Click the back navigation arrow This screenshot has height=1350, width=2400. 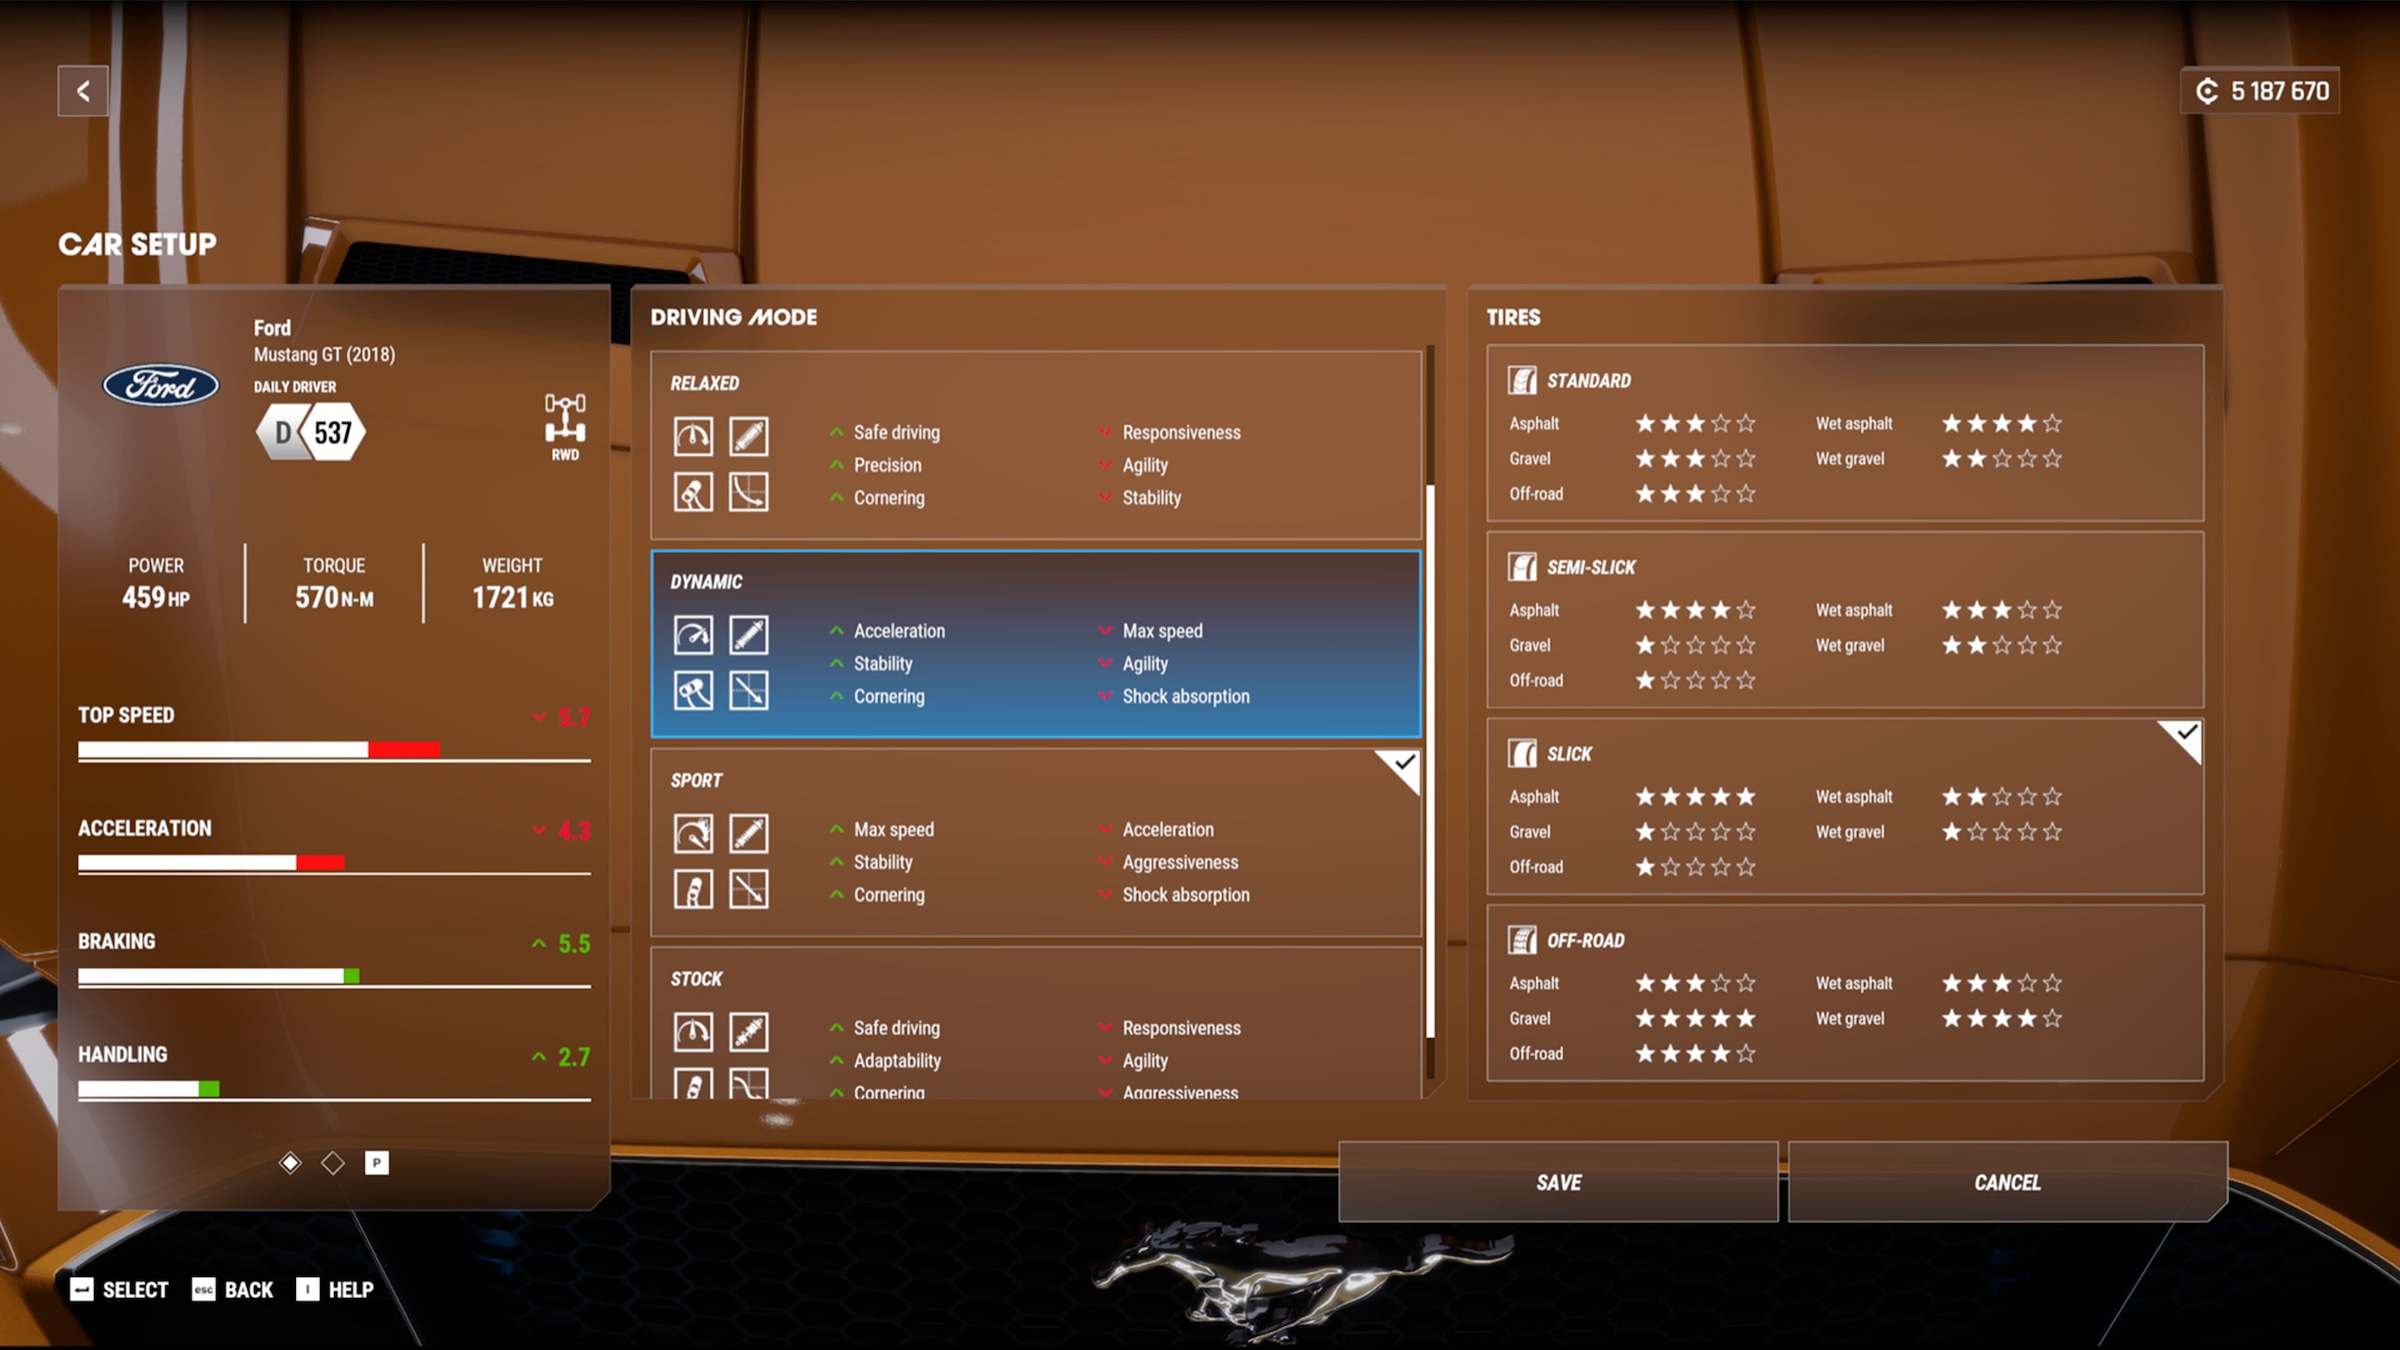coord(84,91)
